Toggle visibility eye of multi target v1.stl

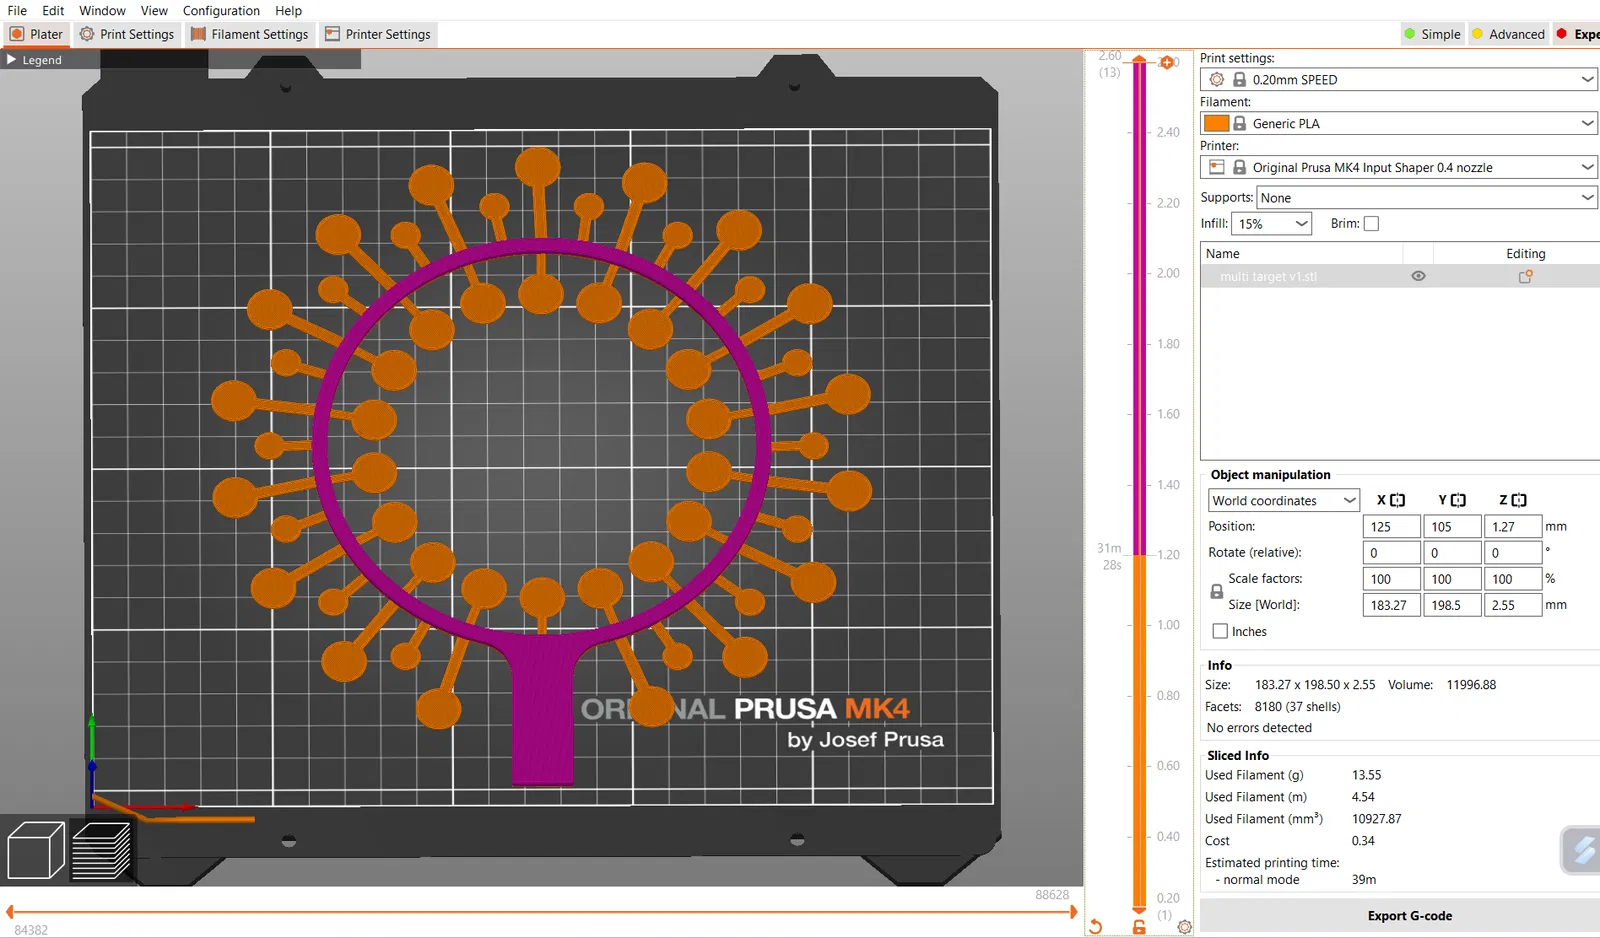1418,277
